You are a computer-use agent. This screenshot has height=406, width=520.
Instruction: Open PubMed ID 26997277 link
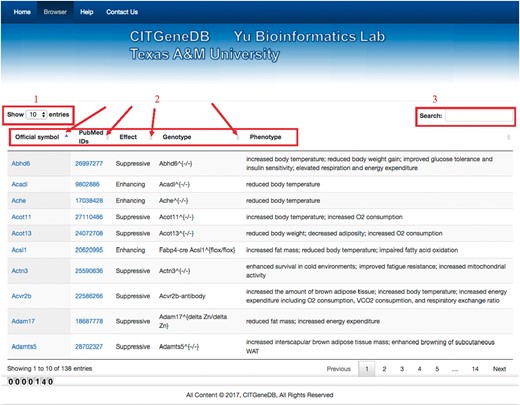pos(89,164)
